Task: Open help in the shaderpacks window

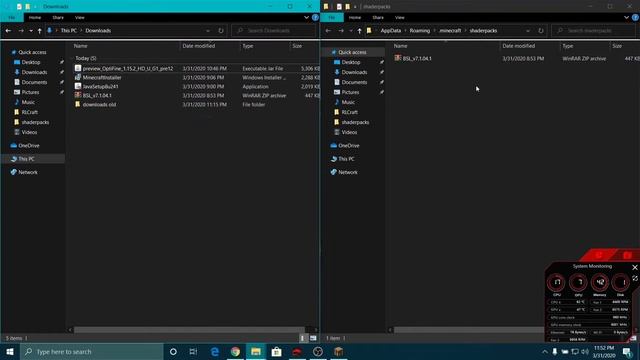Action: click(636, 18)
